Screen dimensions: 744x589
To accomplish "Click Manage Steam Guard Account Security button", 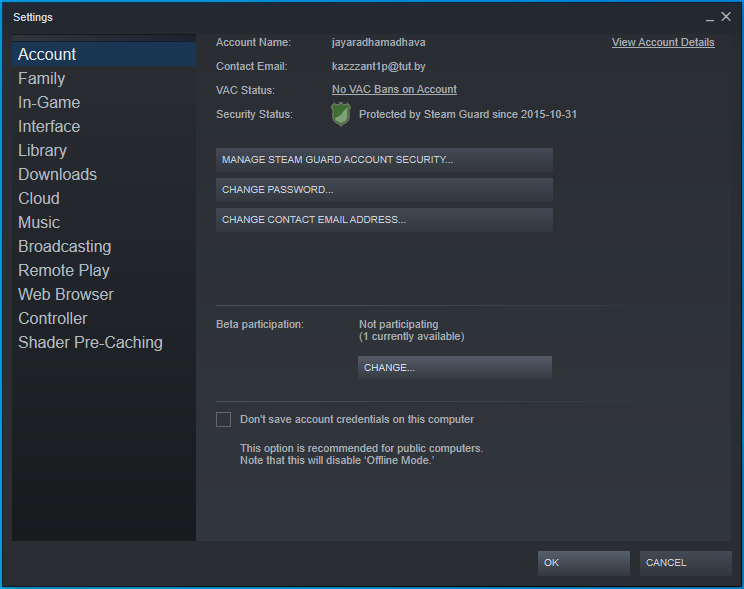I will pyautogui.click(x=384, y=159).
